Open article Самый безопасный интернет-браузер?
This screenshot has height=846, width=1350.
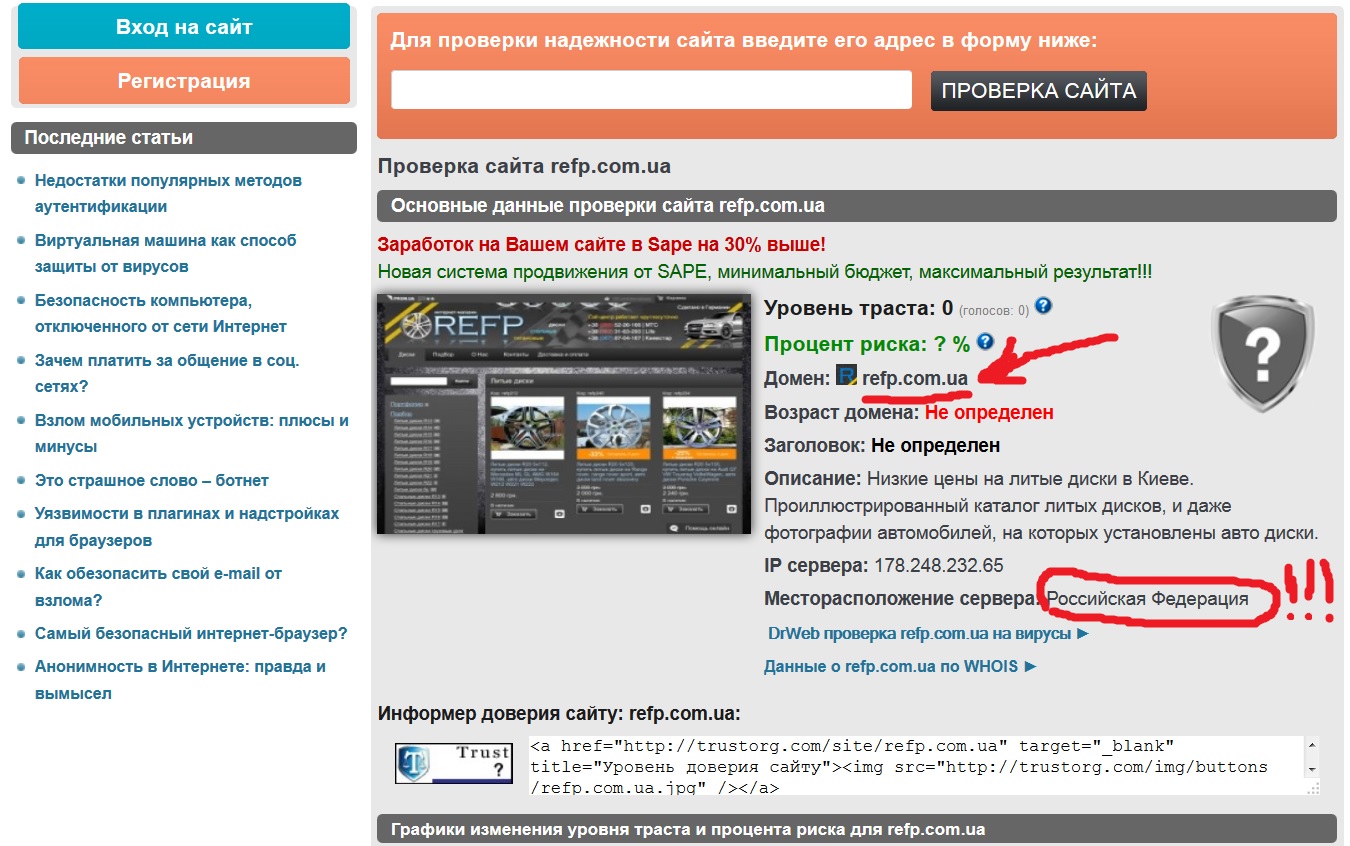[191, 633]
